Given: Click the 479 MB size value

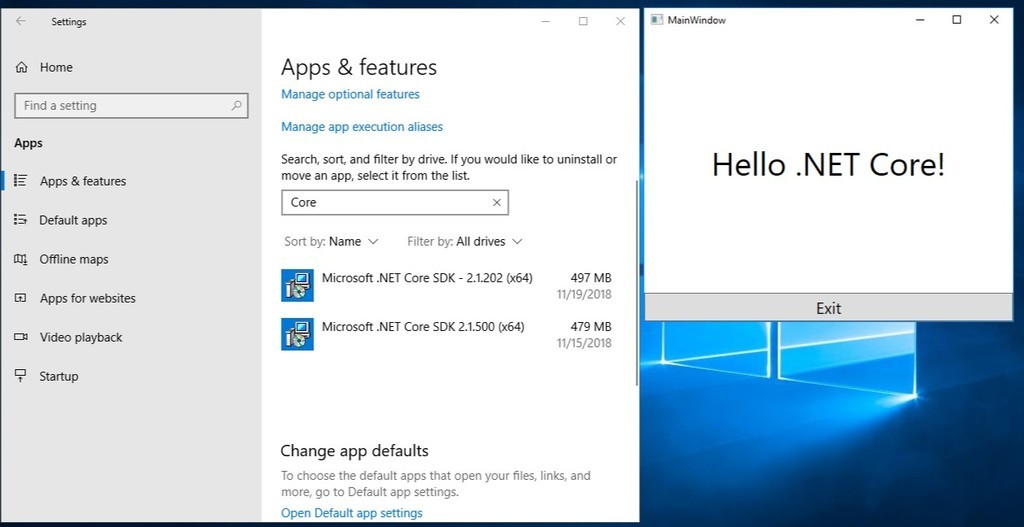Looking at the screenshot, I should [590, 327].
